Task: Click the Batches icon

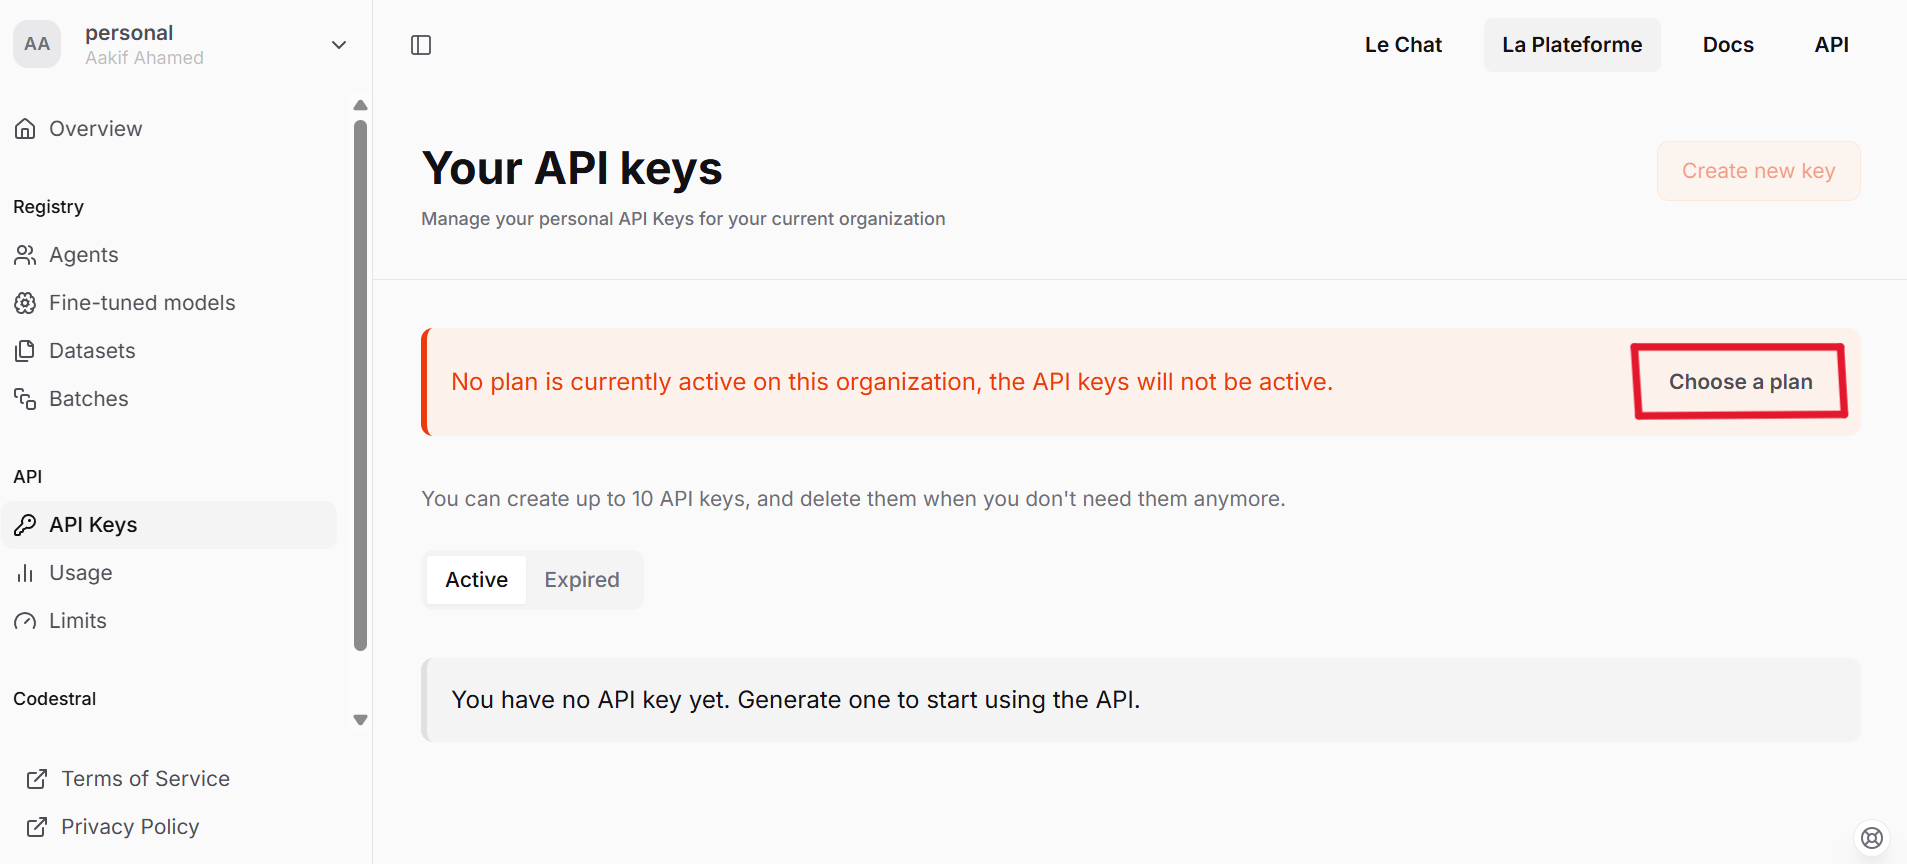Action: pos(25,399)
